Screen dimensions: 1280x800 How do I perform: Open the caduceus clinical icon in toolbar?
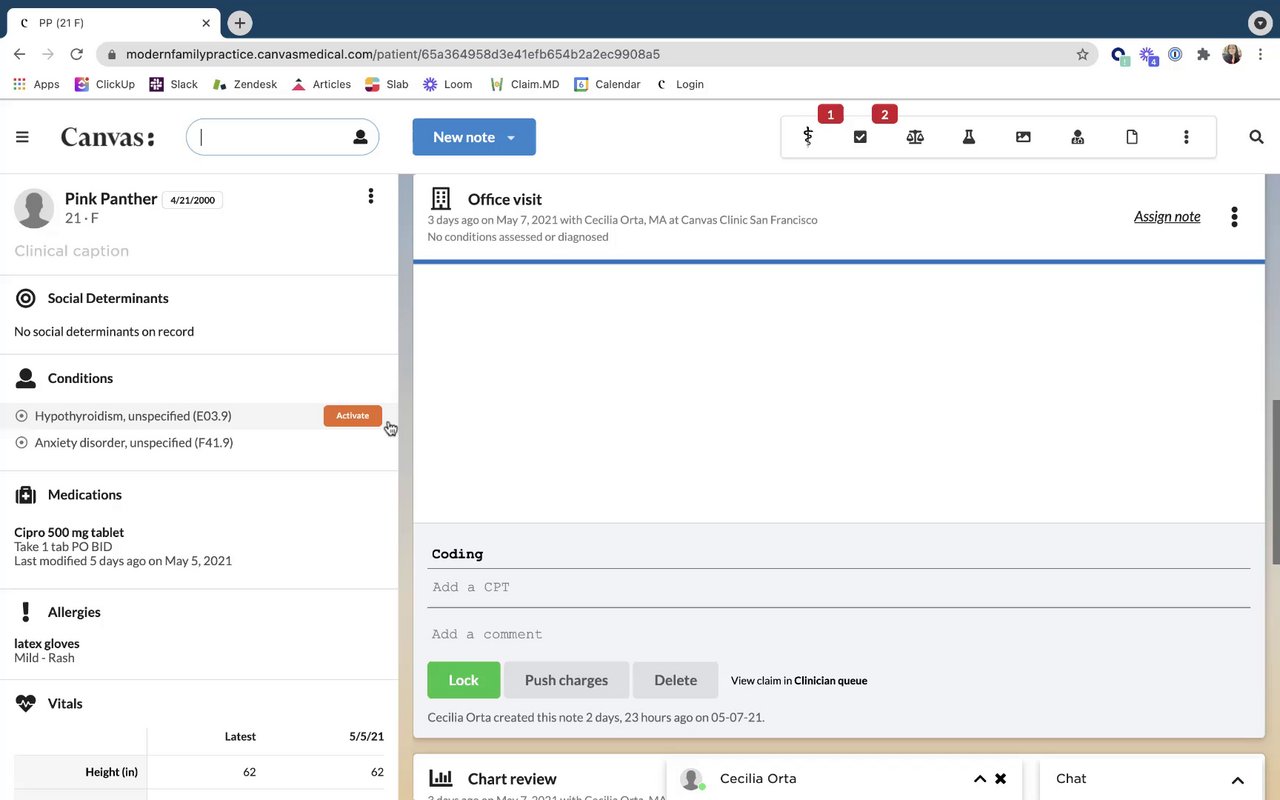[808, 137]
